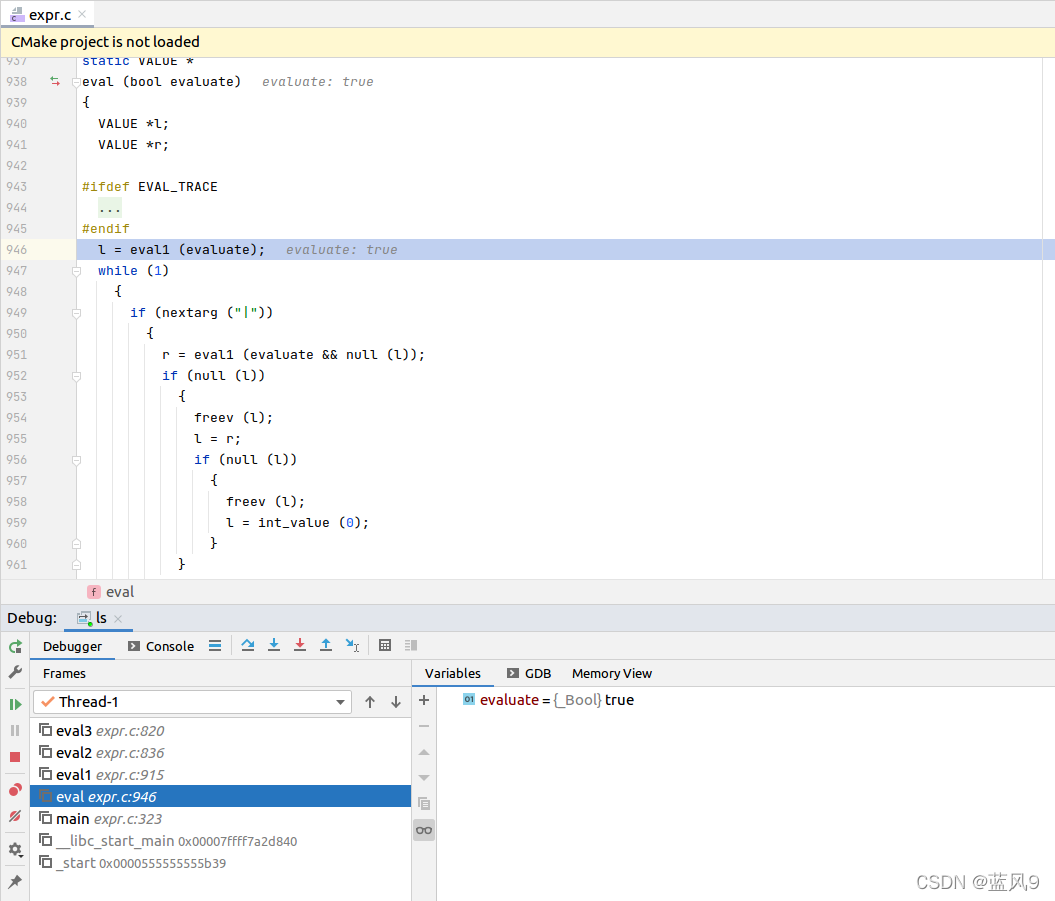Toggle Mute Breakpoints
1055x901 pixels.
14,817
